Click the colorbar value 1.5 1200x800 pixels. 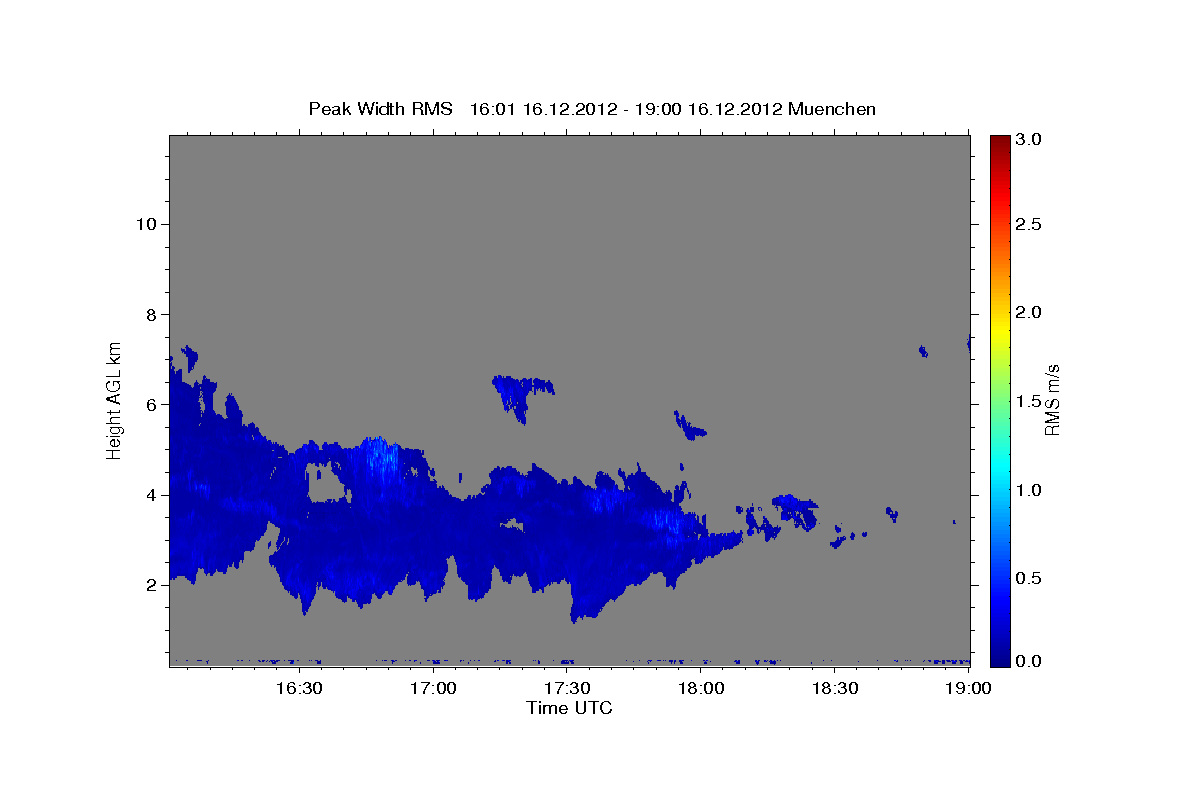click(1029, 401)
